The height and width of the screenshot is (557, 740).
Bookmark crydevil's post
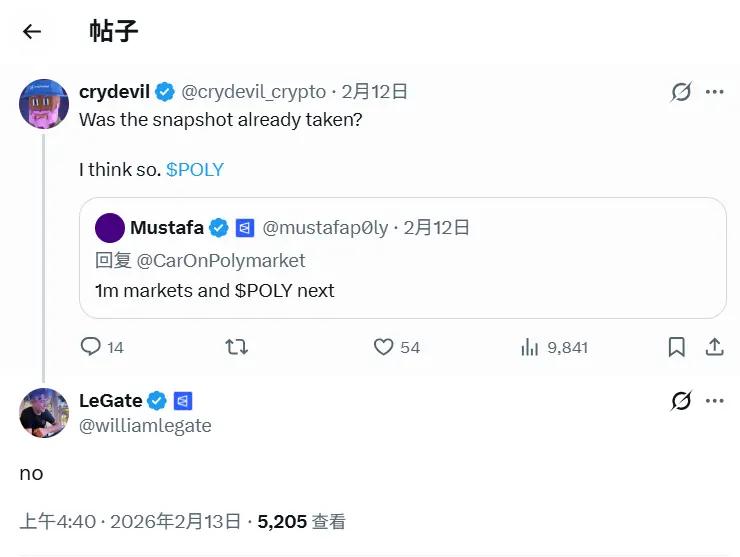(676, 347)
